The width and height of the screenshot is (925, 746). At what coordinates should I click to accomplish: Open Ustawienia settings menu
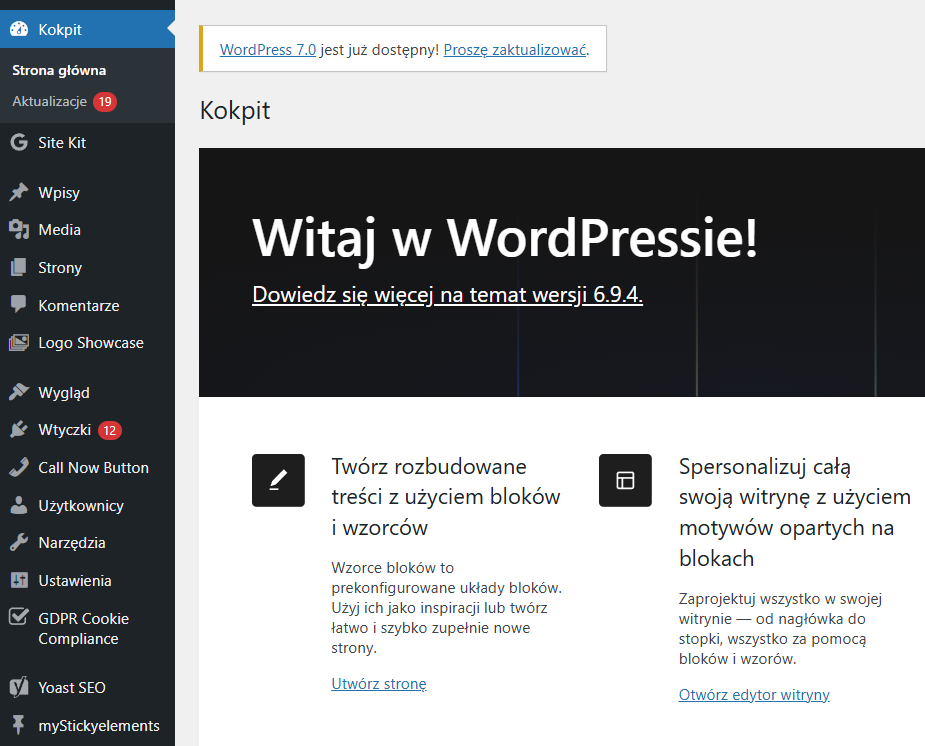click(x=87, y=580)
